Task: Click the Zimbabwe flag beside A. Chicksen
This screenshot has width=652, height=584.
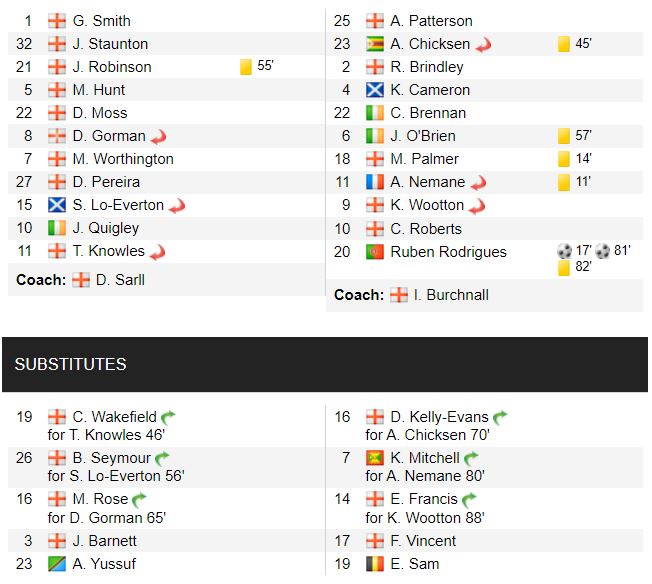Action: pos(375,44)
